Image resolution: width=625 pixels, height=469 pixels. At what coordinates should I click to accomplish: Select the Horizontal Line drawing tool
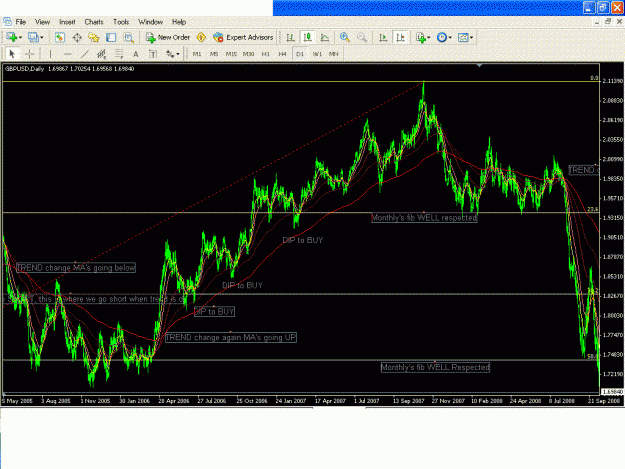pyautogui.click(x=67, y=54)
